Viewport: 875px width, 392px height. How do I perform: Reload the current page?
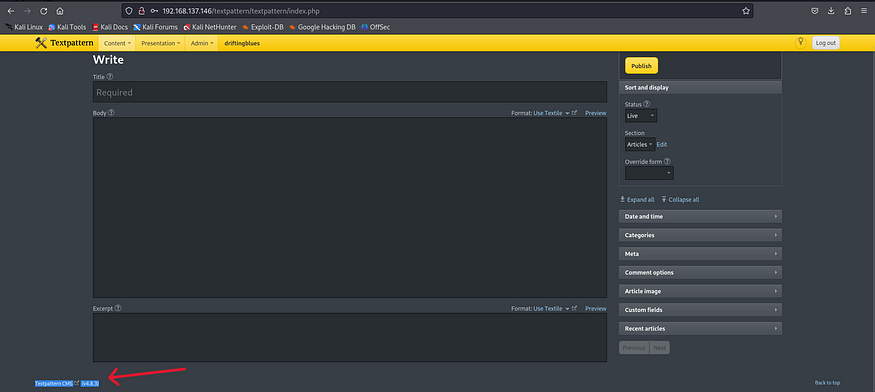click(44, 11)
